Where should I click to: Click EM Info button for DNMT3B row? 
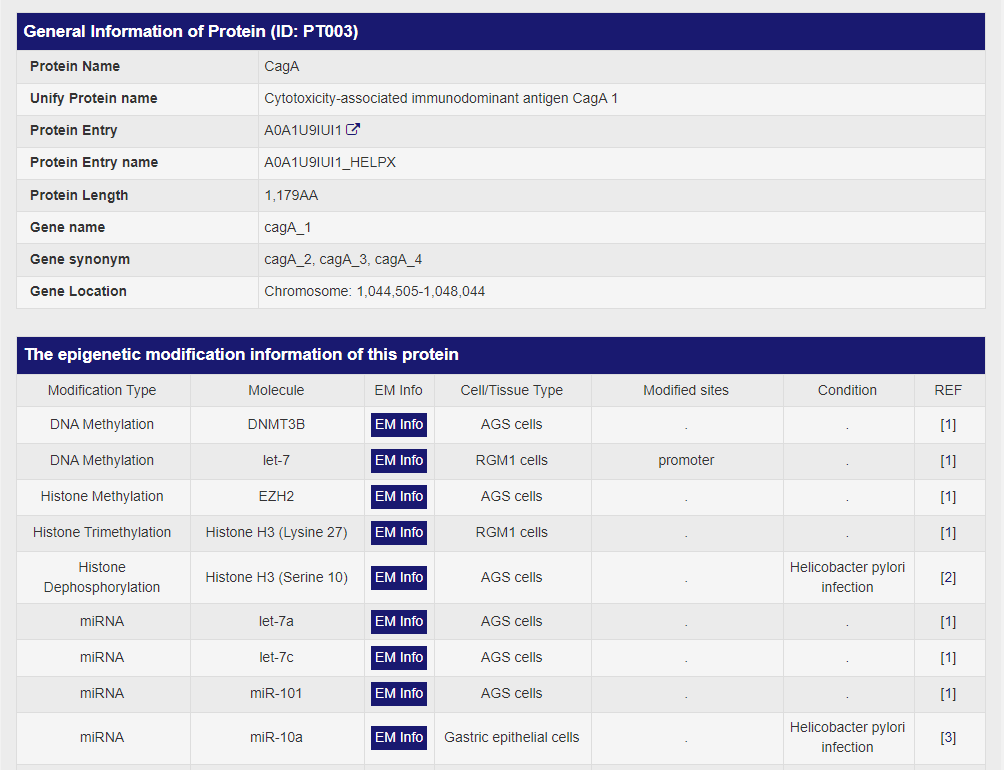[x=398, y=425]
